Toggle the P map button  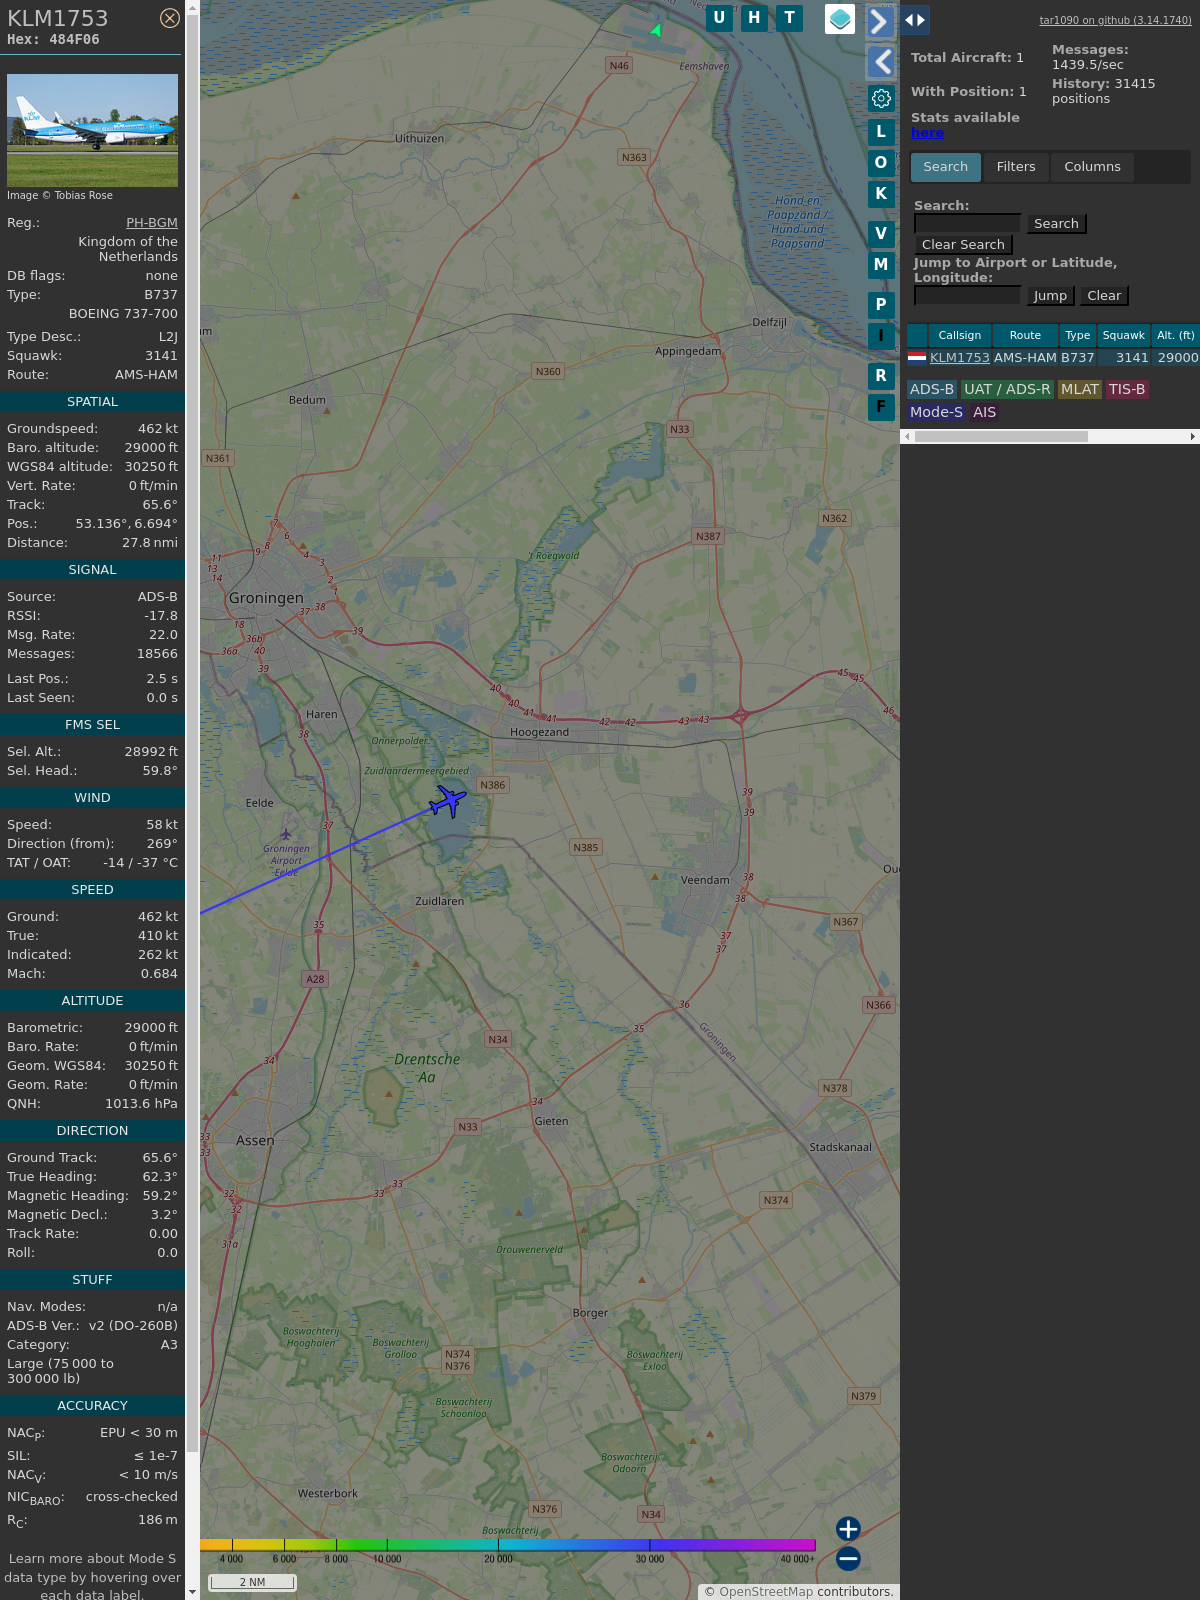coord(881,305)
